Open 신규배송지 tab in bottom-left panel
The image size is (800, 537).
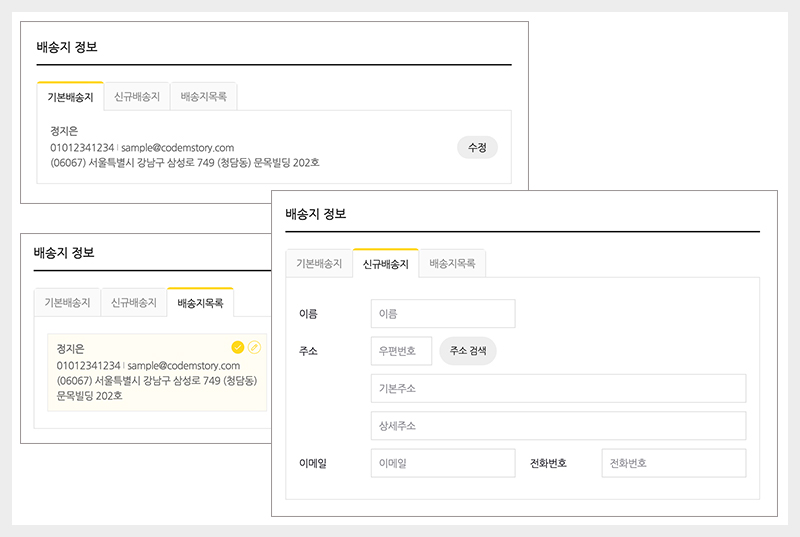coord(134,303)
